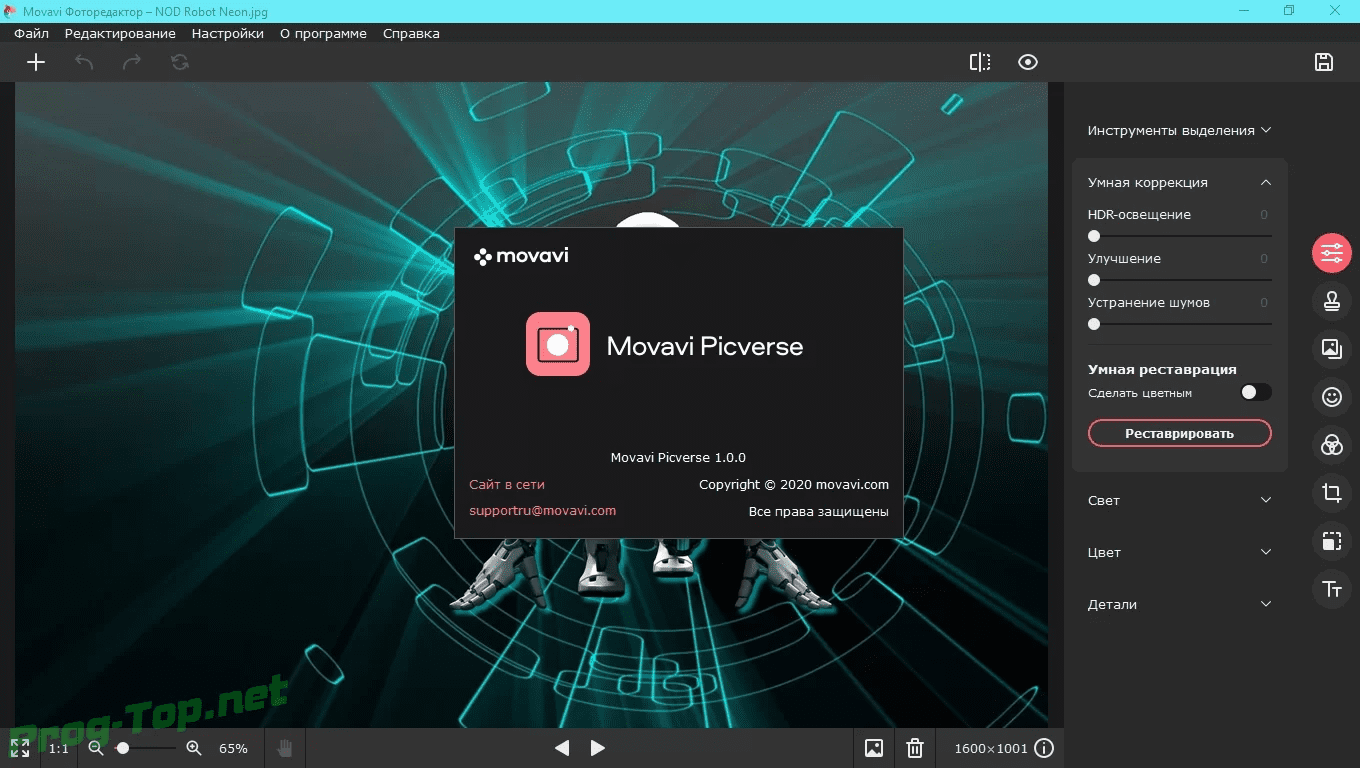Screen dimensions: 1360x768
Task: Open the 'Настройки' menu
Action: coord(227,33)
